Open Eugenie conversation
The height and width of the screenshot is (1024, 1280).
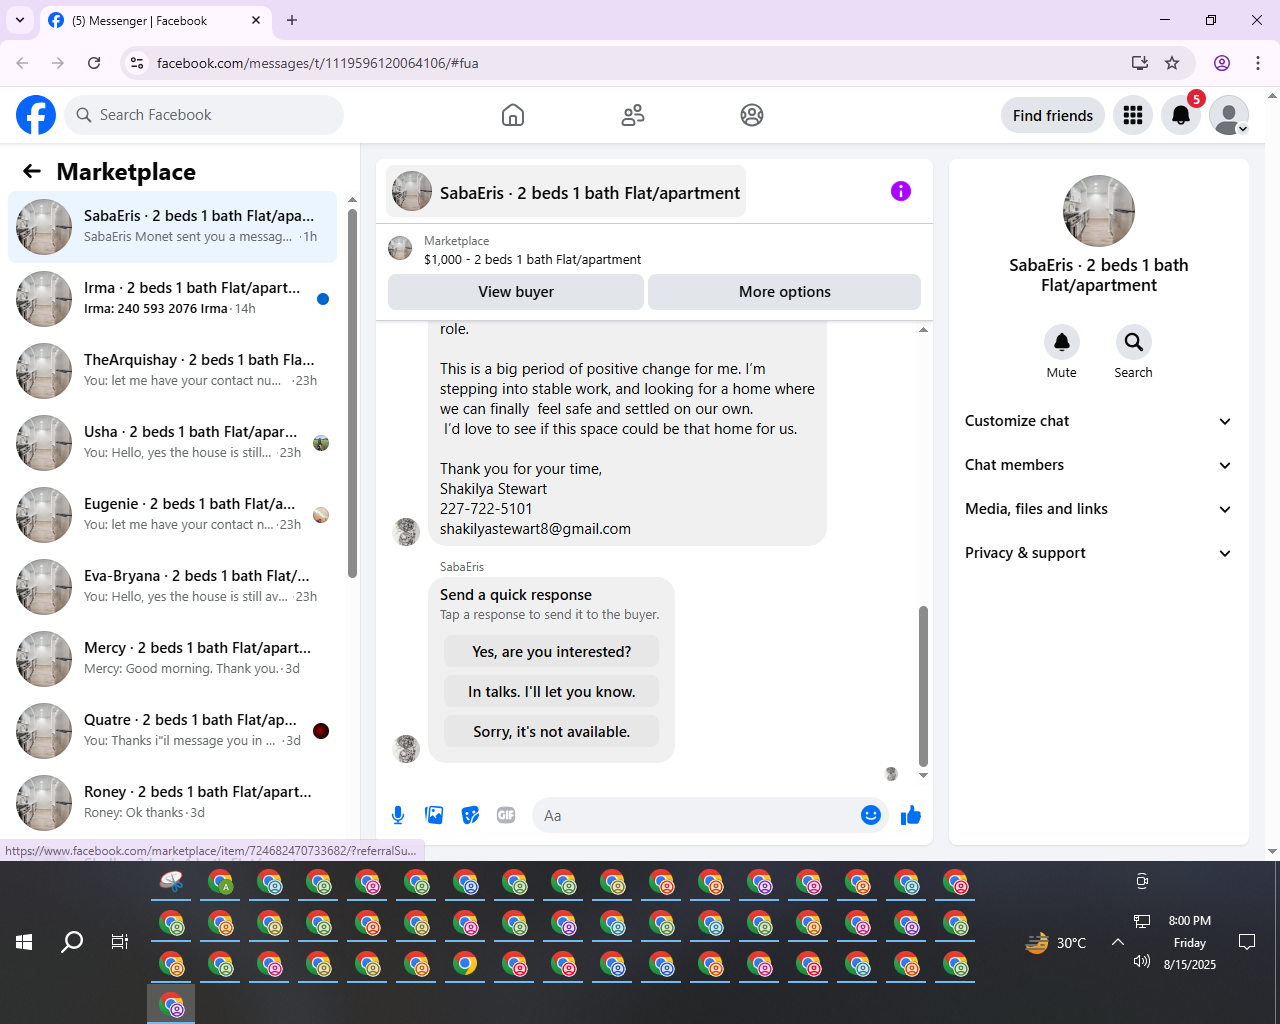click(x=173, y=515)
